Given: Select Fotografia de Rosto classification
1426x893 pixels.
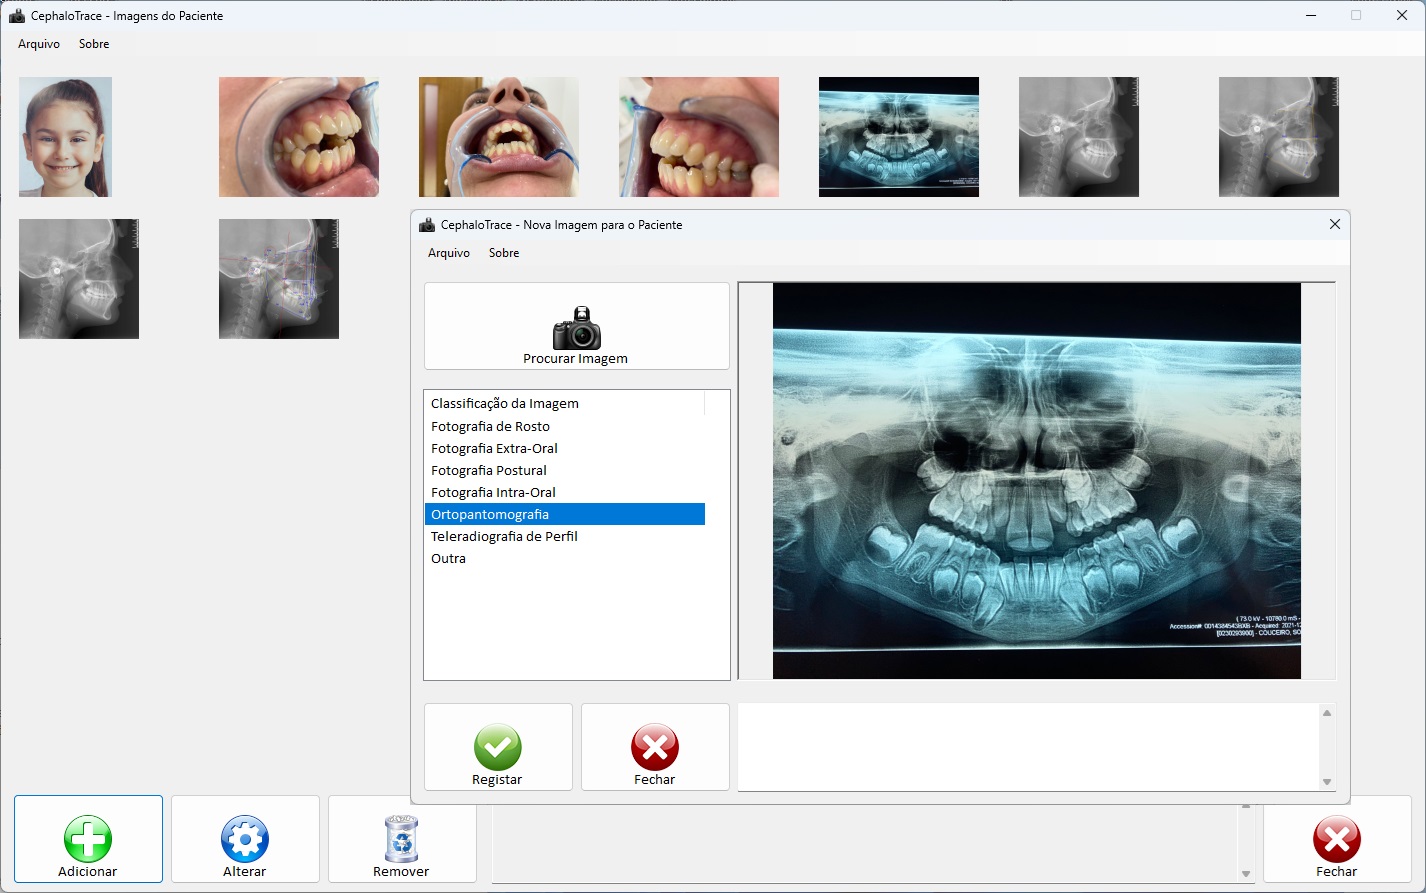Looking at the screenshot, I should [490, 426].
